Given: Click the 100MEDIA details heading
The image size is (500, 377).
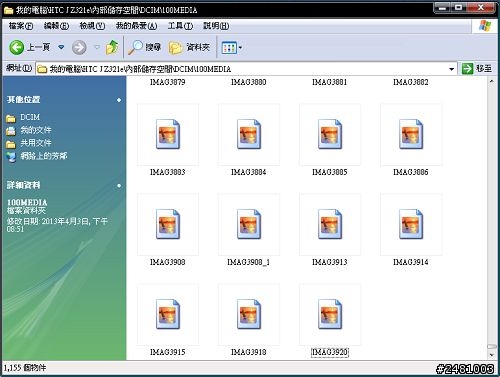Looking at the screenshot, I should [27, 202].
